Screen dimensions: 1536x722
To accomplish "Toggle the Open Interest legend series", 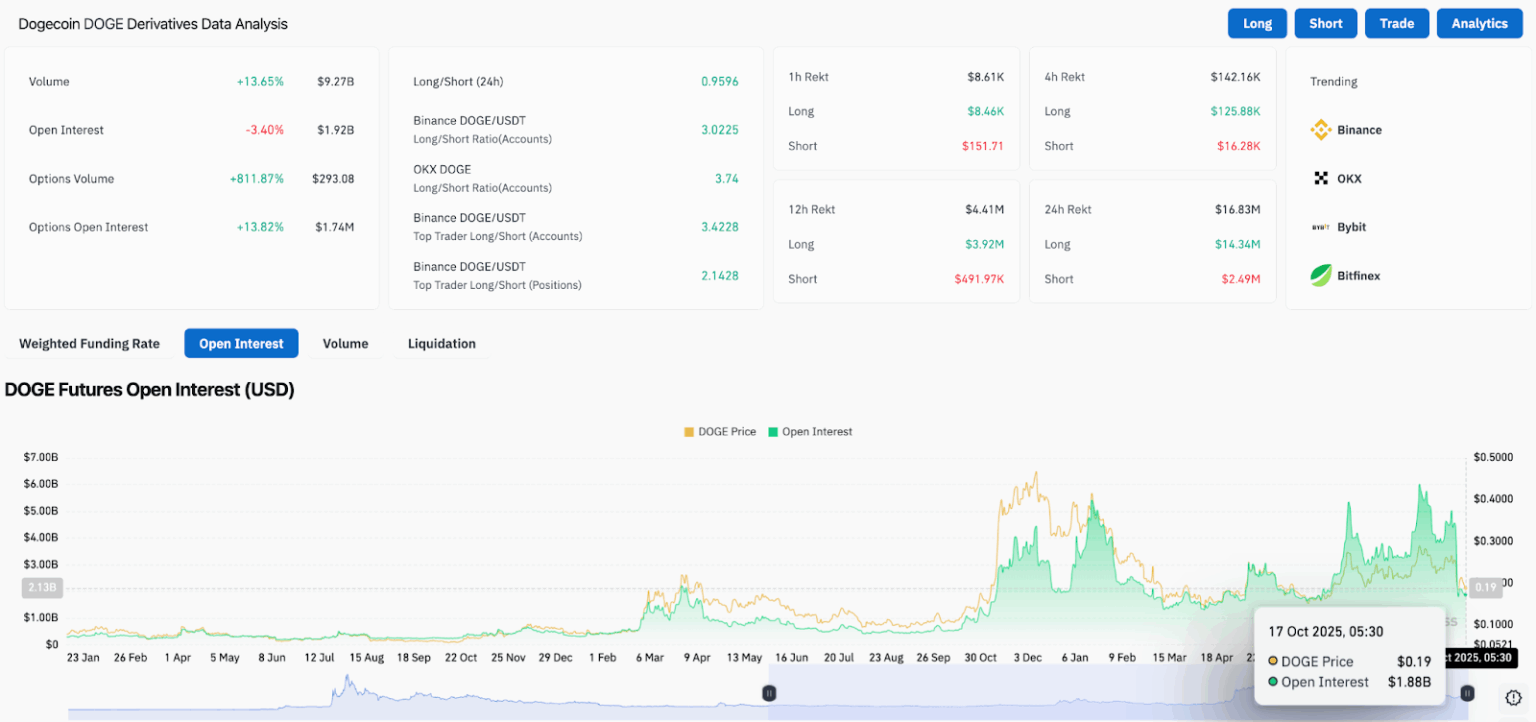I will pyautogui.click(x=810, y=432).
